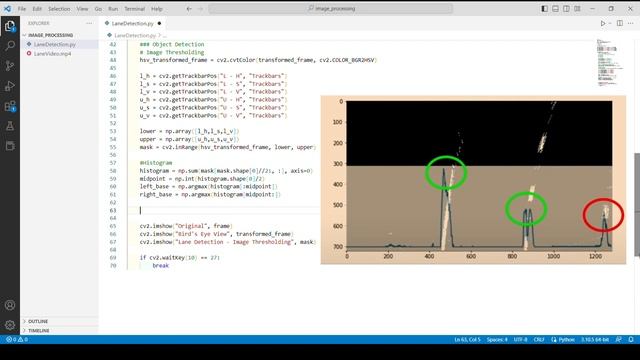This screenshot has height=360, width=640.
Task: Open editor More Actions ellipsis
Action: tap(631, 23)
